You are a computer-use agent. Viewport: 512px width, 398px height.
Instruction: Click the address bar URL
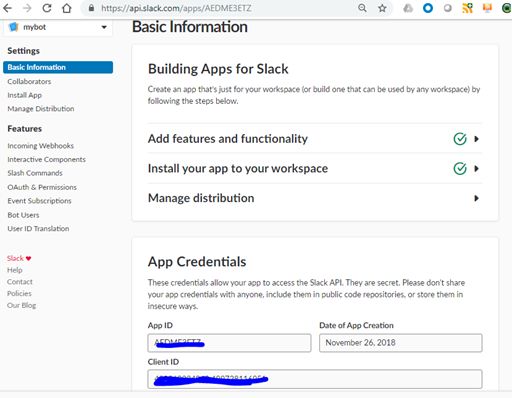pos(176,8)
